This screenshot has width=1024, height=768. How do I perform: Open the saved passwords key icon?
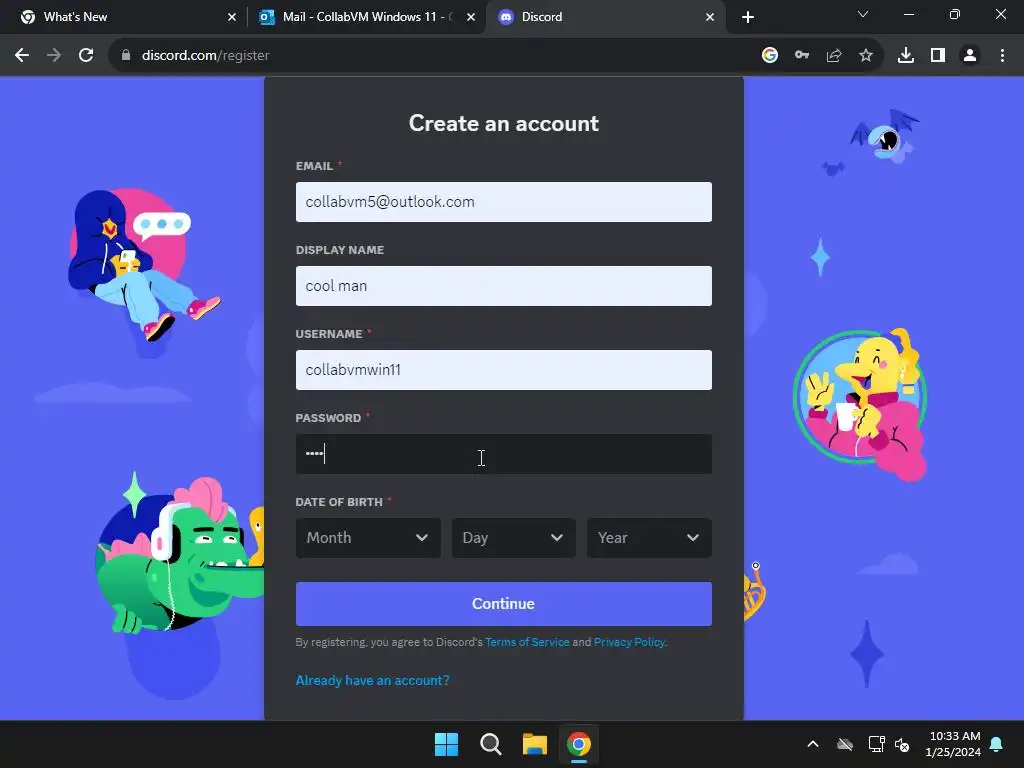[x=802, y=56]
